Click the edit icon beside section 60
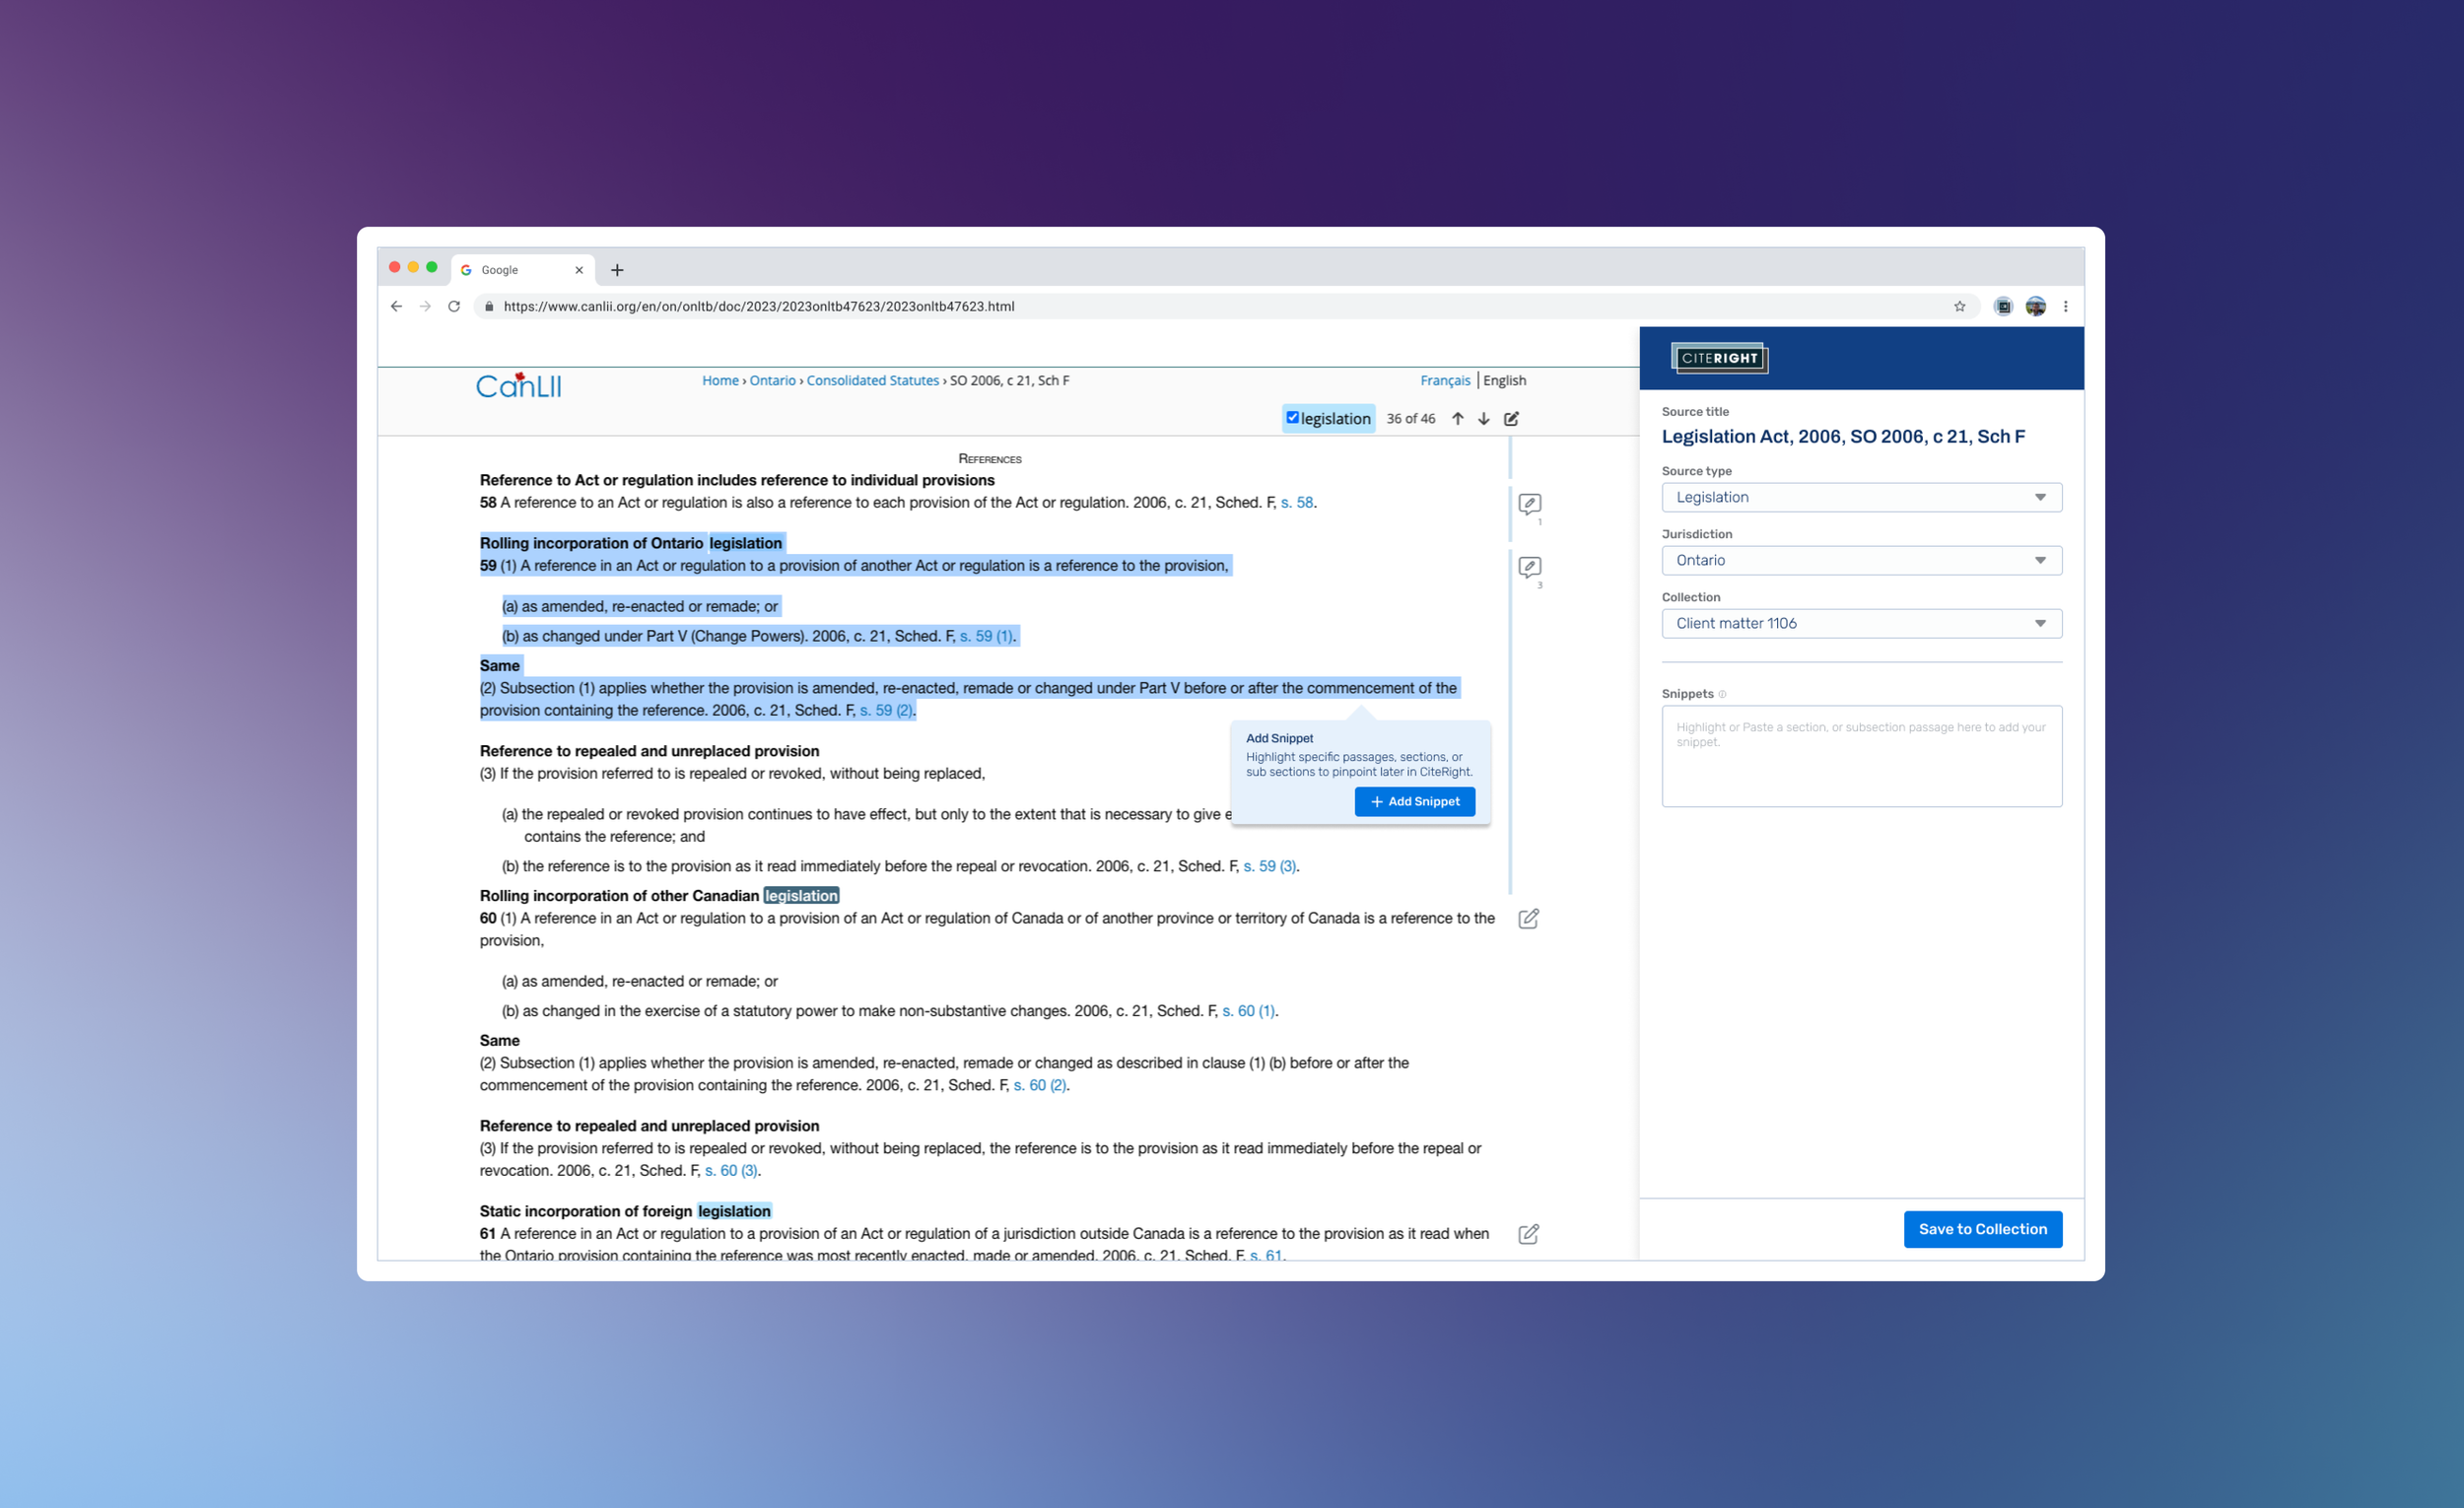2464x1508 pixels. pyautogui.click(x=1528, y=919)
